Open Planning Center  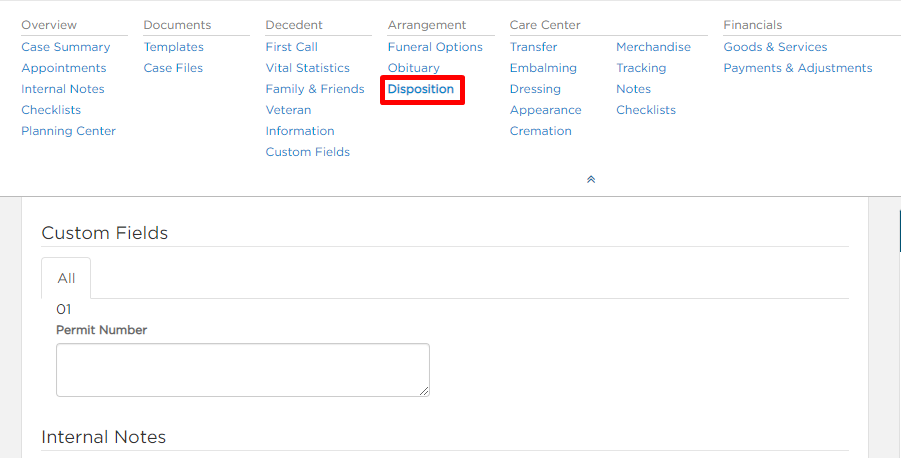68,131
